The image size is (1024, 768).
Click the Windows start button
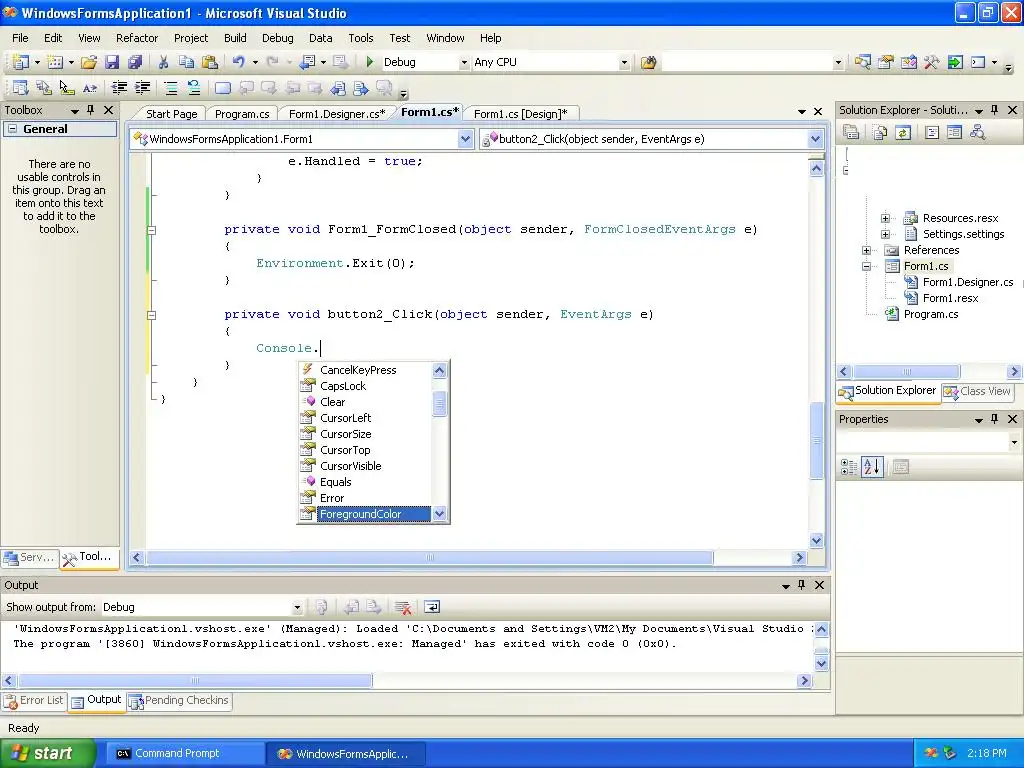pos(46,753)
